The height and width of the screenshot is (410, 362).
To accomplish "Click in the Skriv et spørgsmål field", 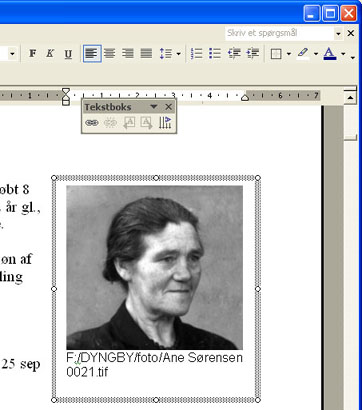I will 279,33.
